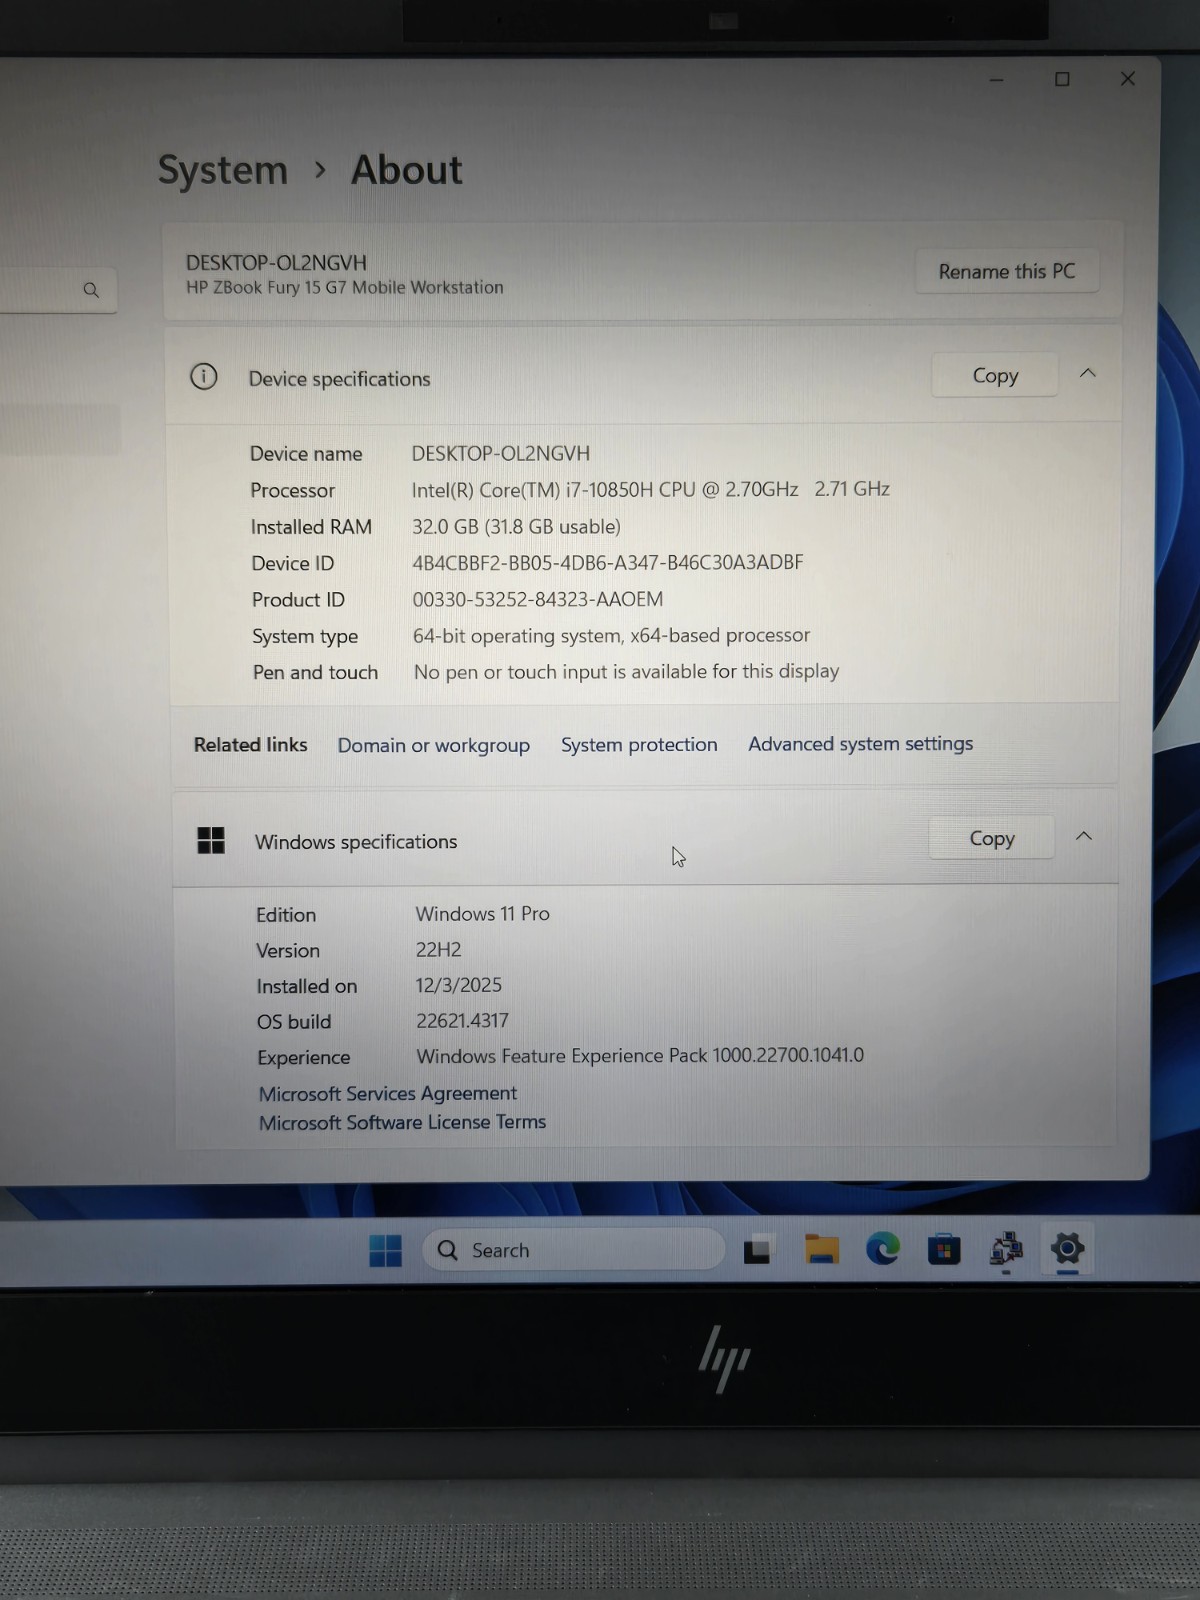Click the taskbar Search box
The height and width of the screenshot is (1600, 1200).
pyautogui.click(x=573, y=1250)
